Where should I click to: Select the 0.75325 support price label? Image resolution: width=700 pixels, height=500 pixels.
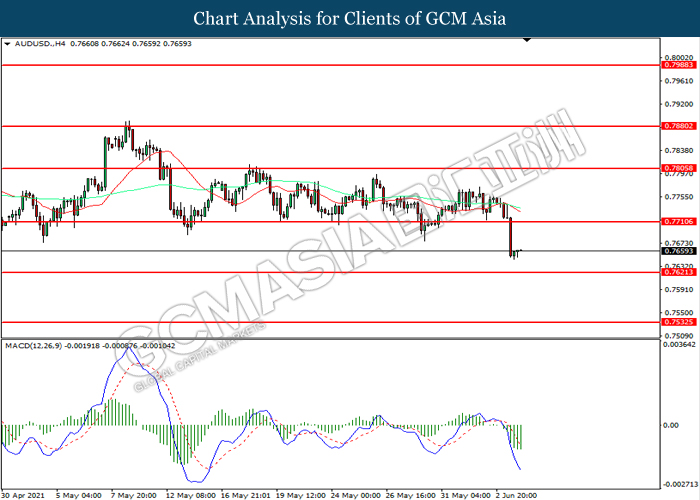tap(679, 322)
